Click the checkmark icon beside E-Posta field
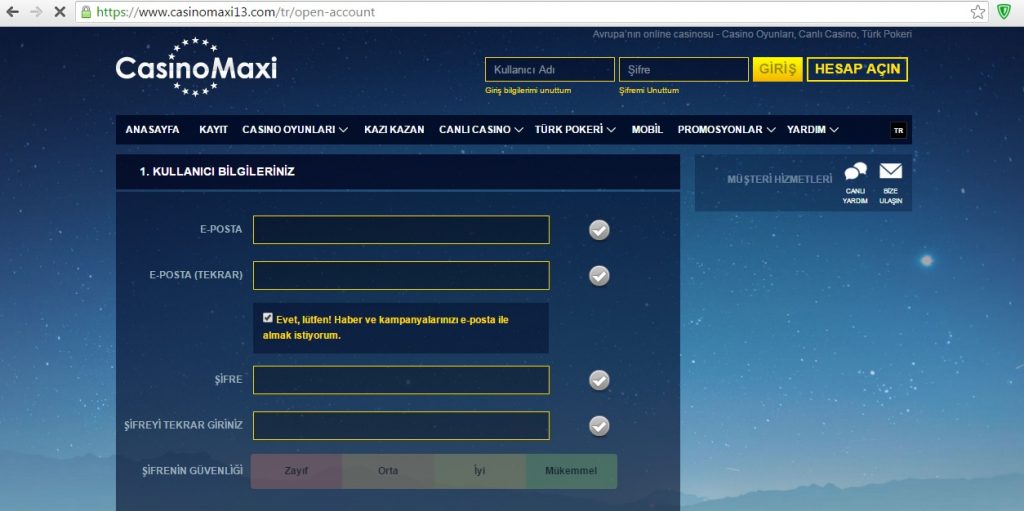The width and height of the screenshot is (1024, 511). (x=599, y=230)
